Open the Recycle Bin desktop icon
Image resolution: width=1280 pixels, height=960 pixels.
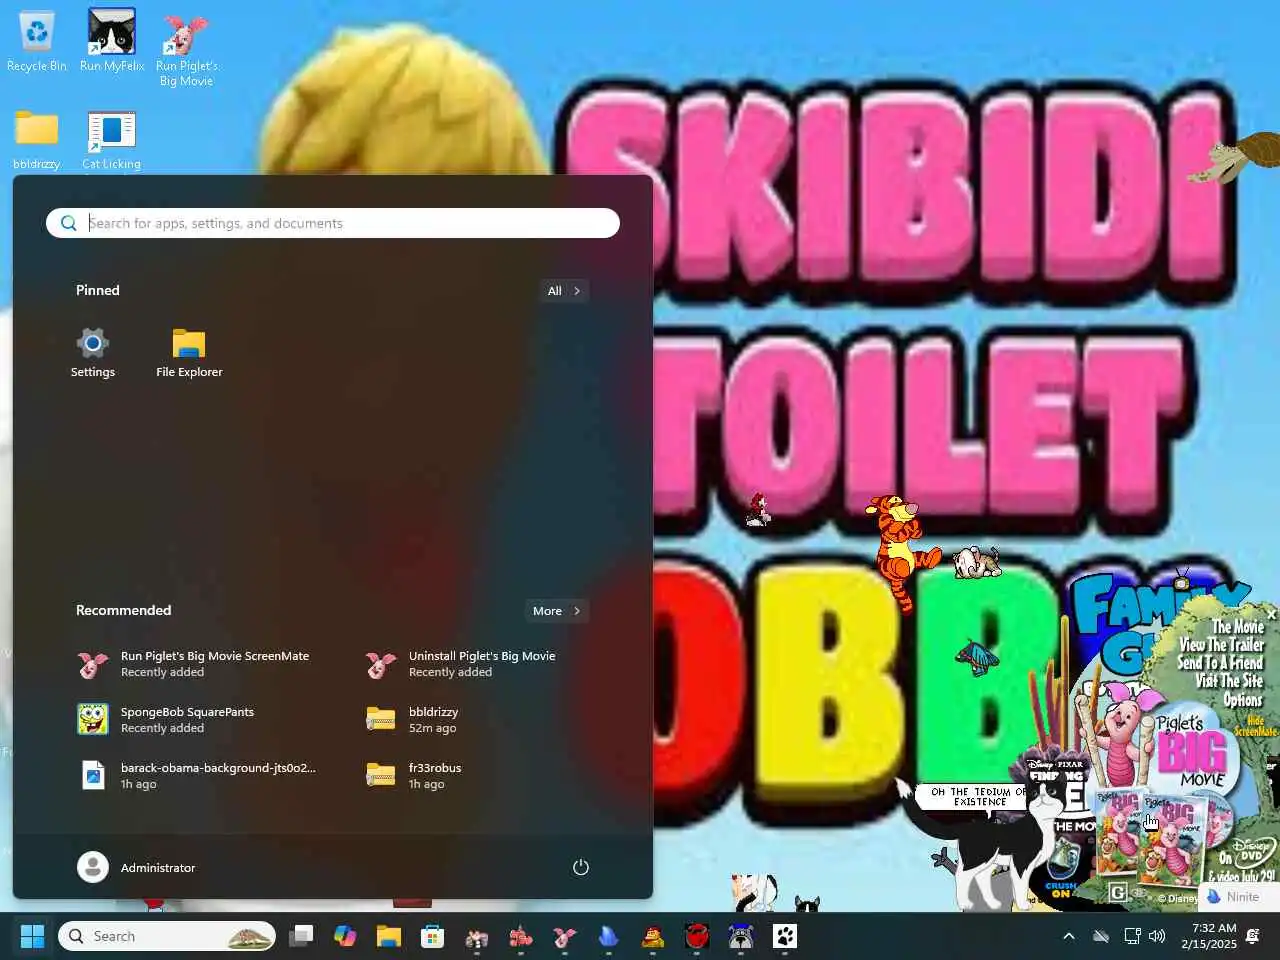[x=37, y=41]
